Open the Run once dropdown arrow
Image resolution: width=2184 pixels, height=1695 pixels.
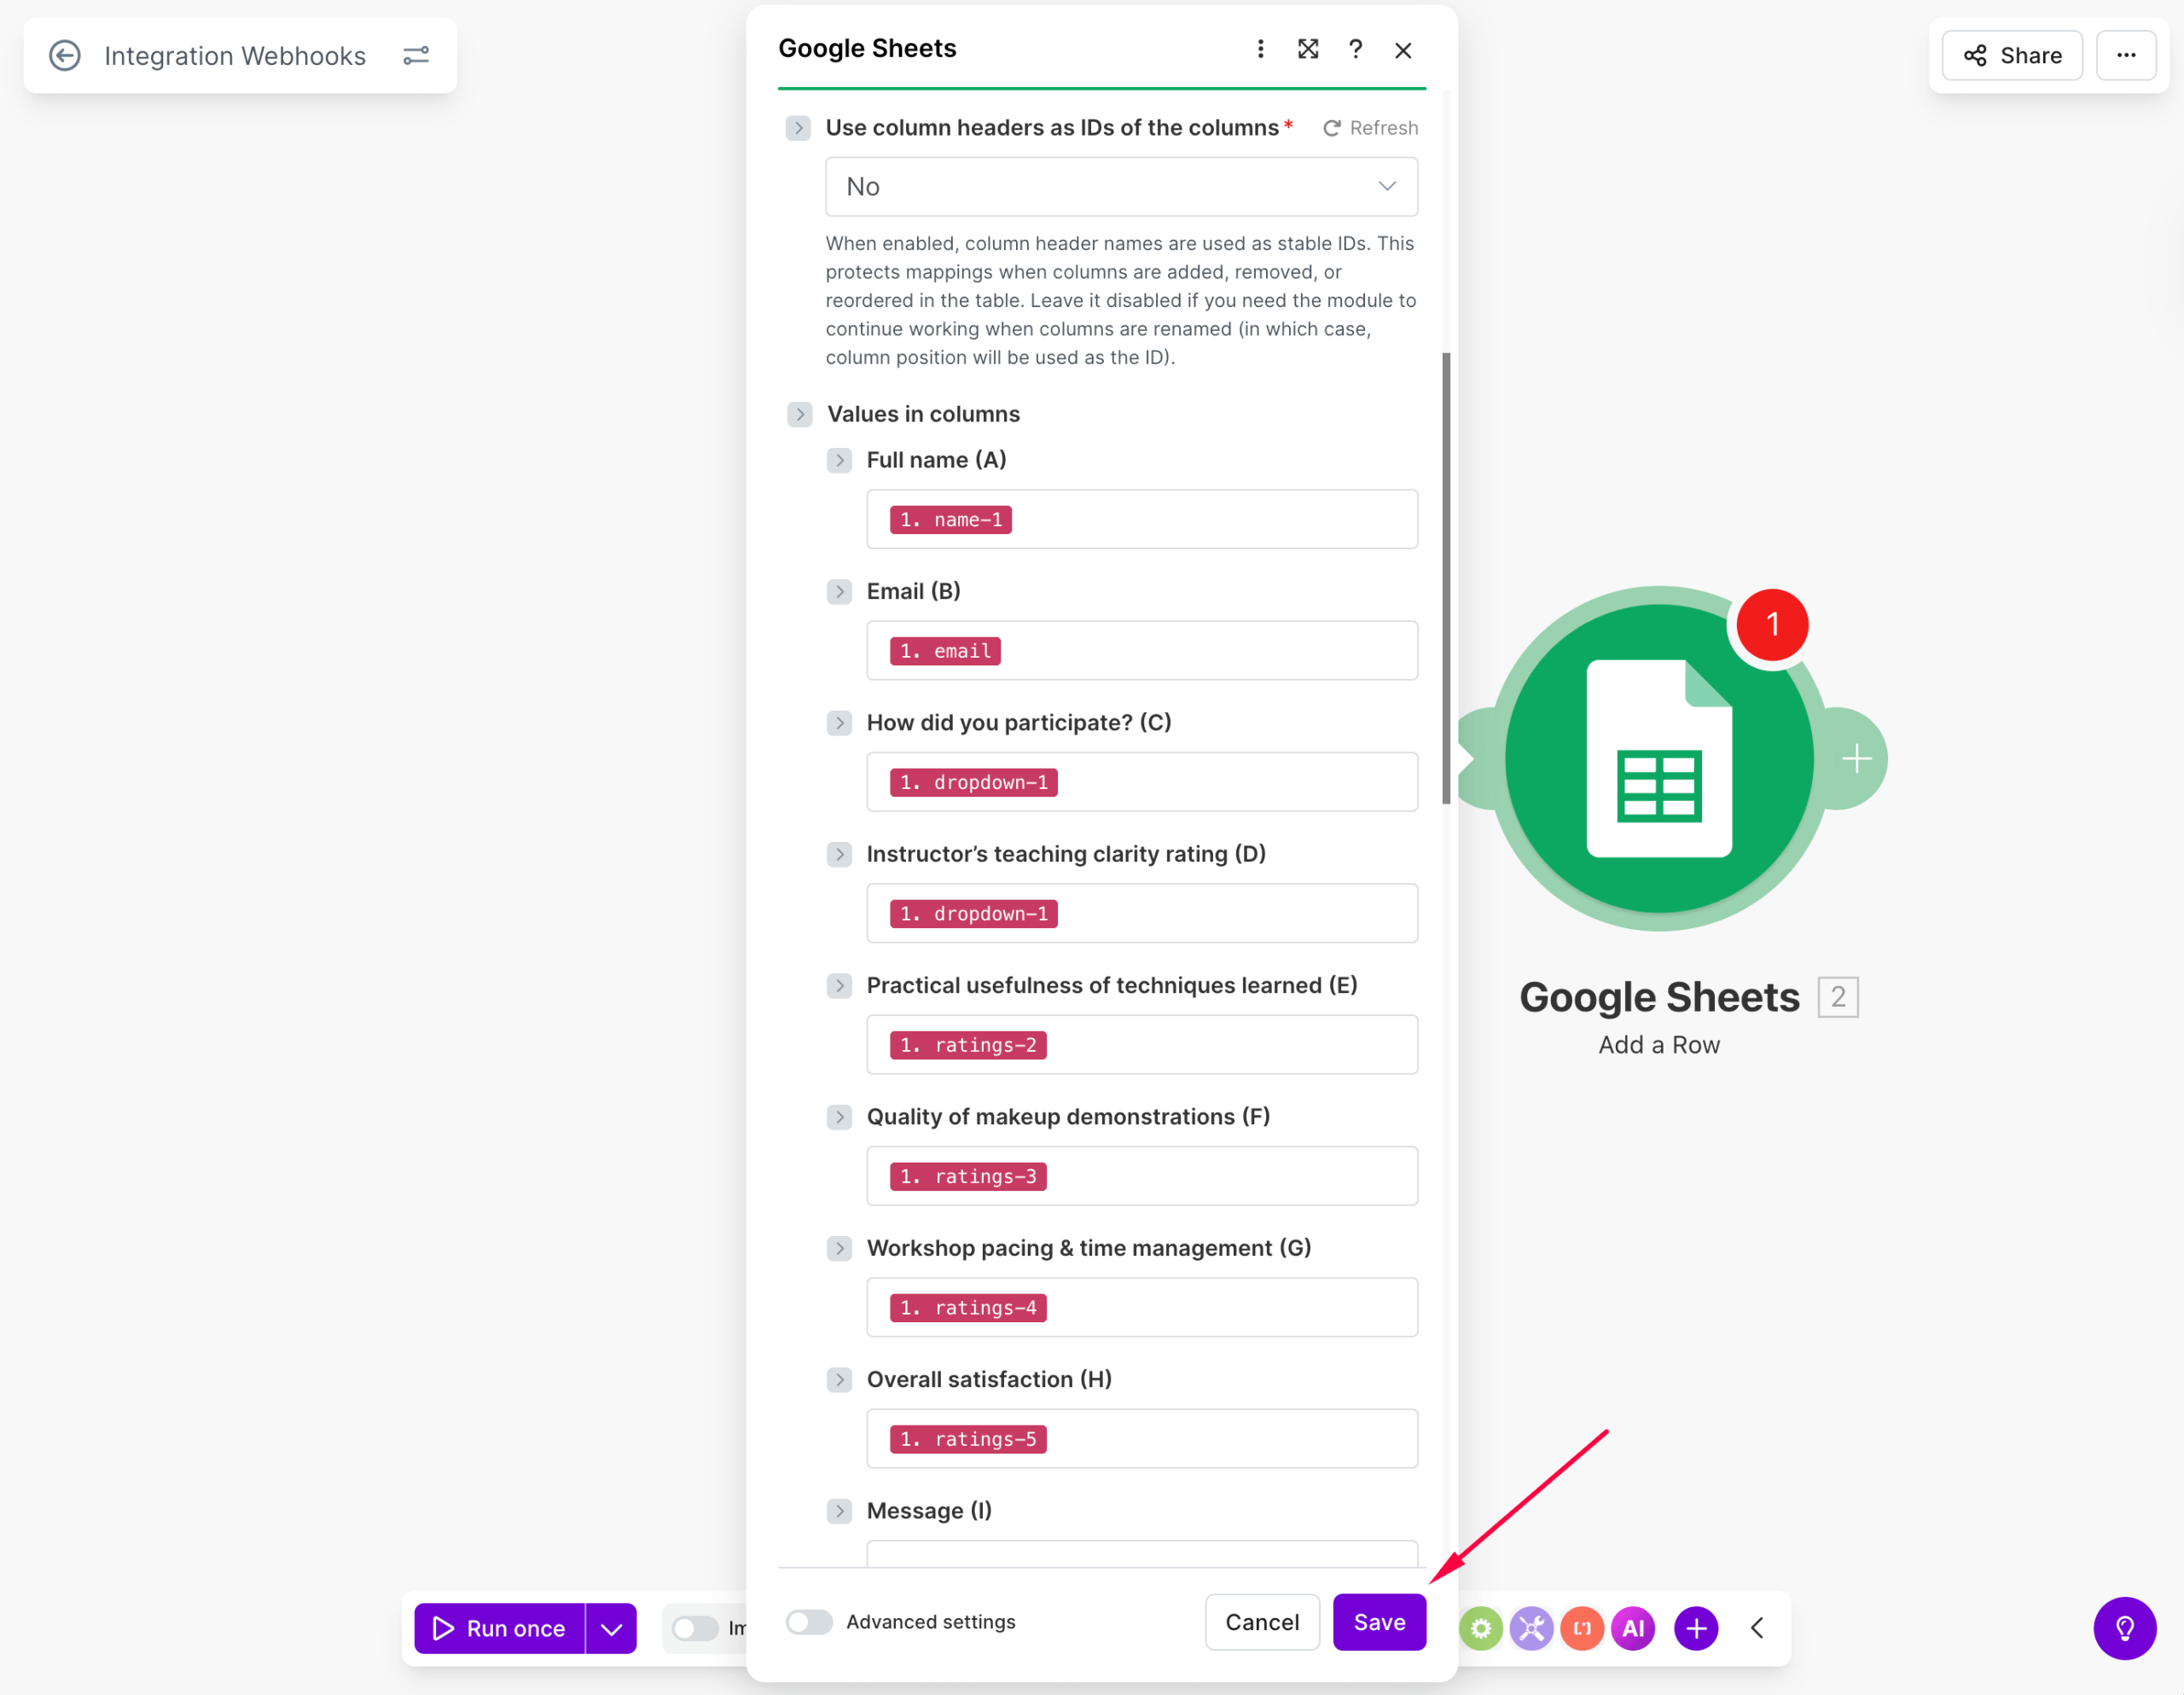[611, 1629]
